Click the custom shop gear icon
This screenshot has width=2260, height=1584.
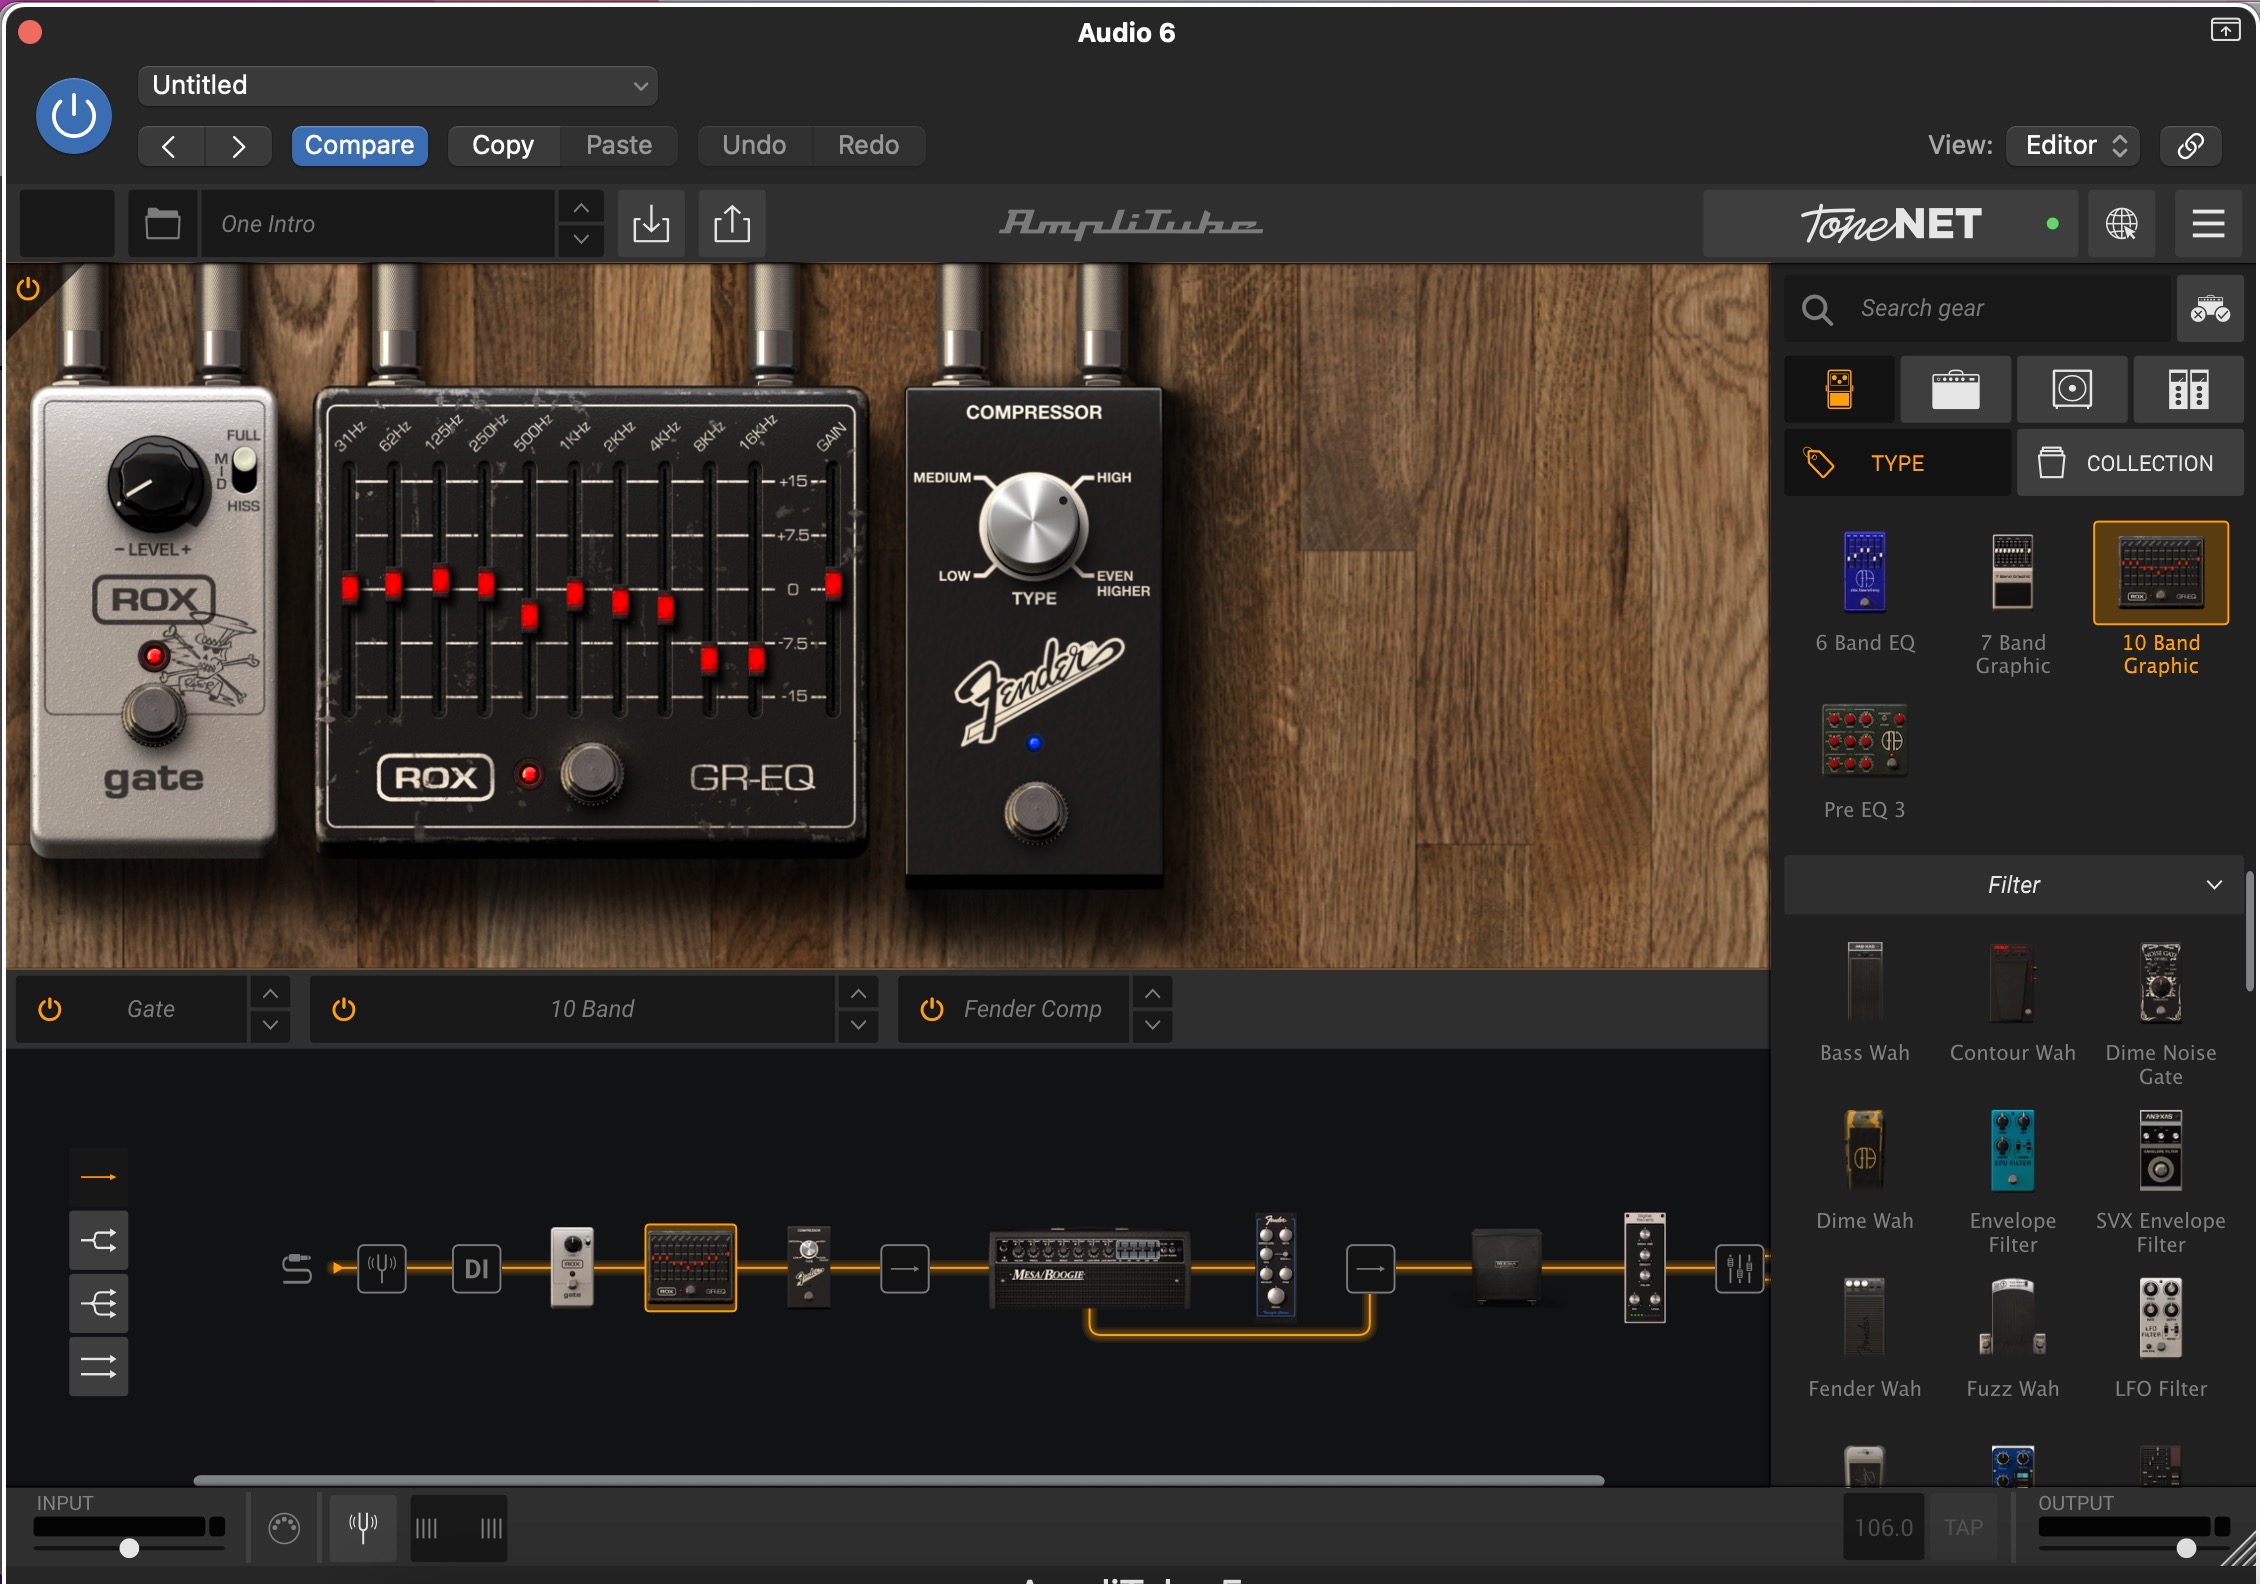[2210, 309]
